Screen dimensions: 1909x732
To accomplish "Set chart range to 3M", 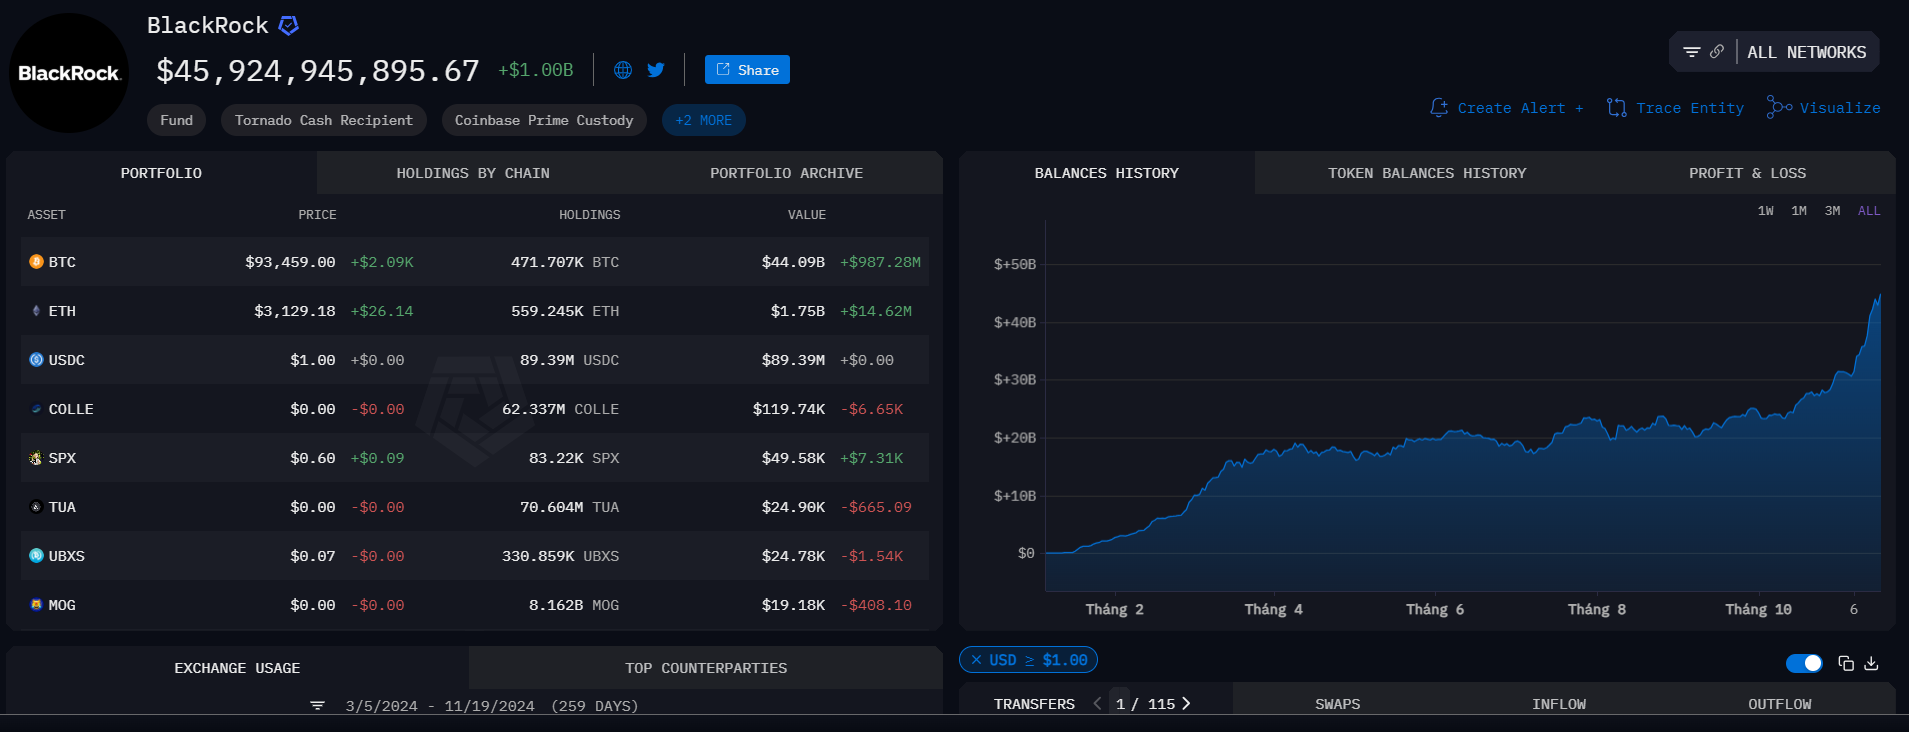I will [1832, 211].
